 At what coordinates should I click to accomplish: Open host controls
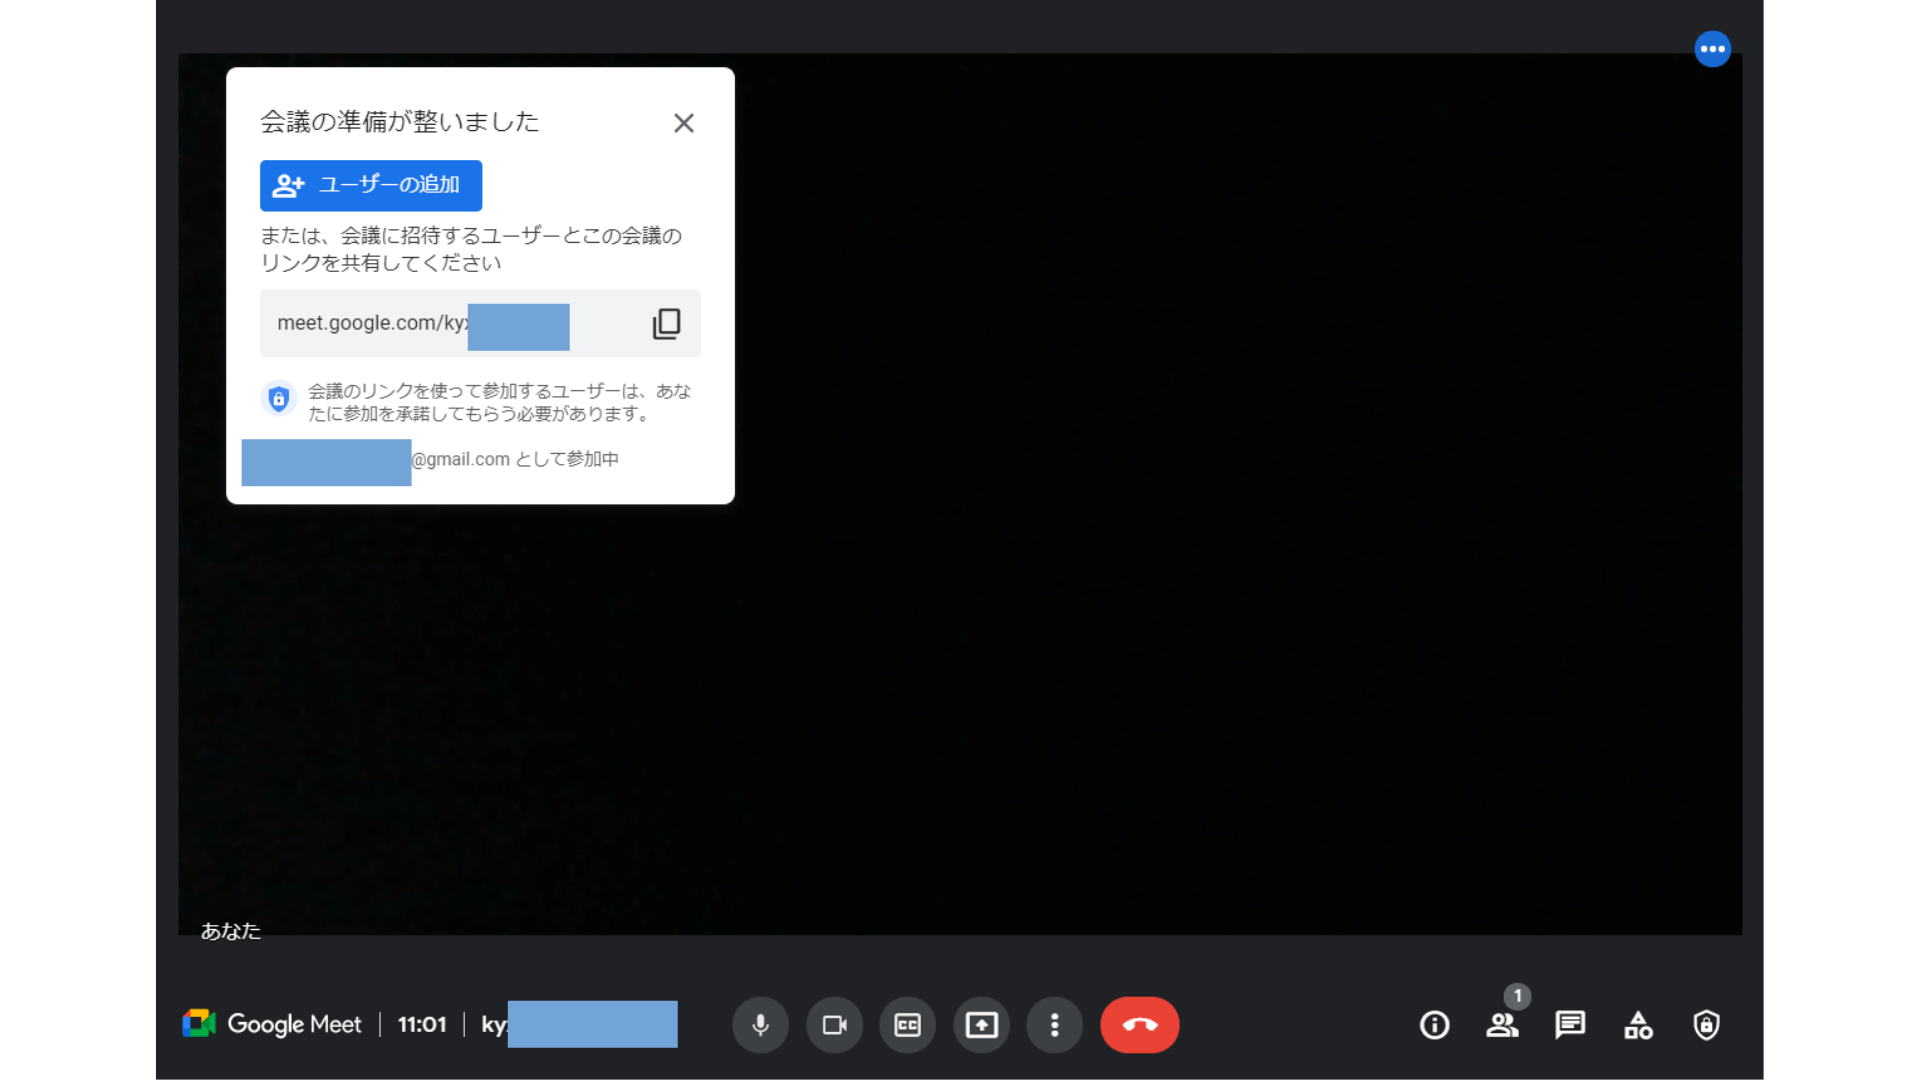[1705, 1025]
